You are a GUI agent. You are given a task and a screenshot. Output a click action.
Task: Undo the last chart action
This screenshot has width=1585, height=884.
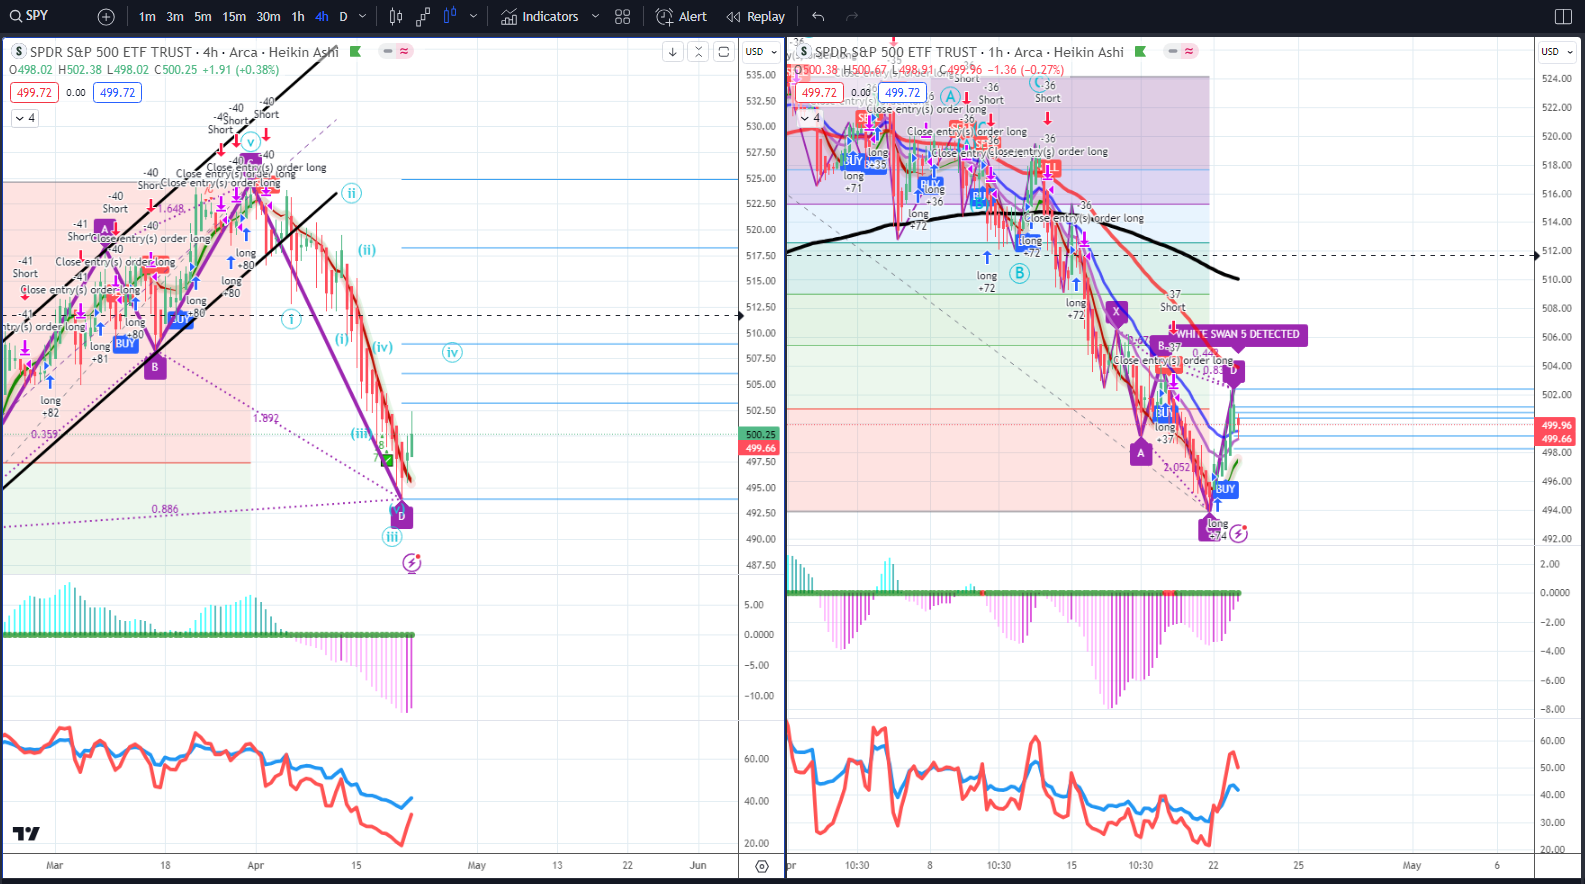(x=818, y=17)
